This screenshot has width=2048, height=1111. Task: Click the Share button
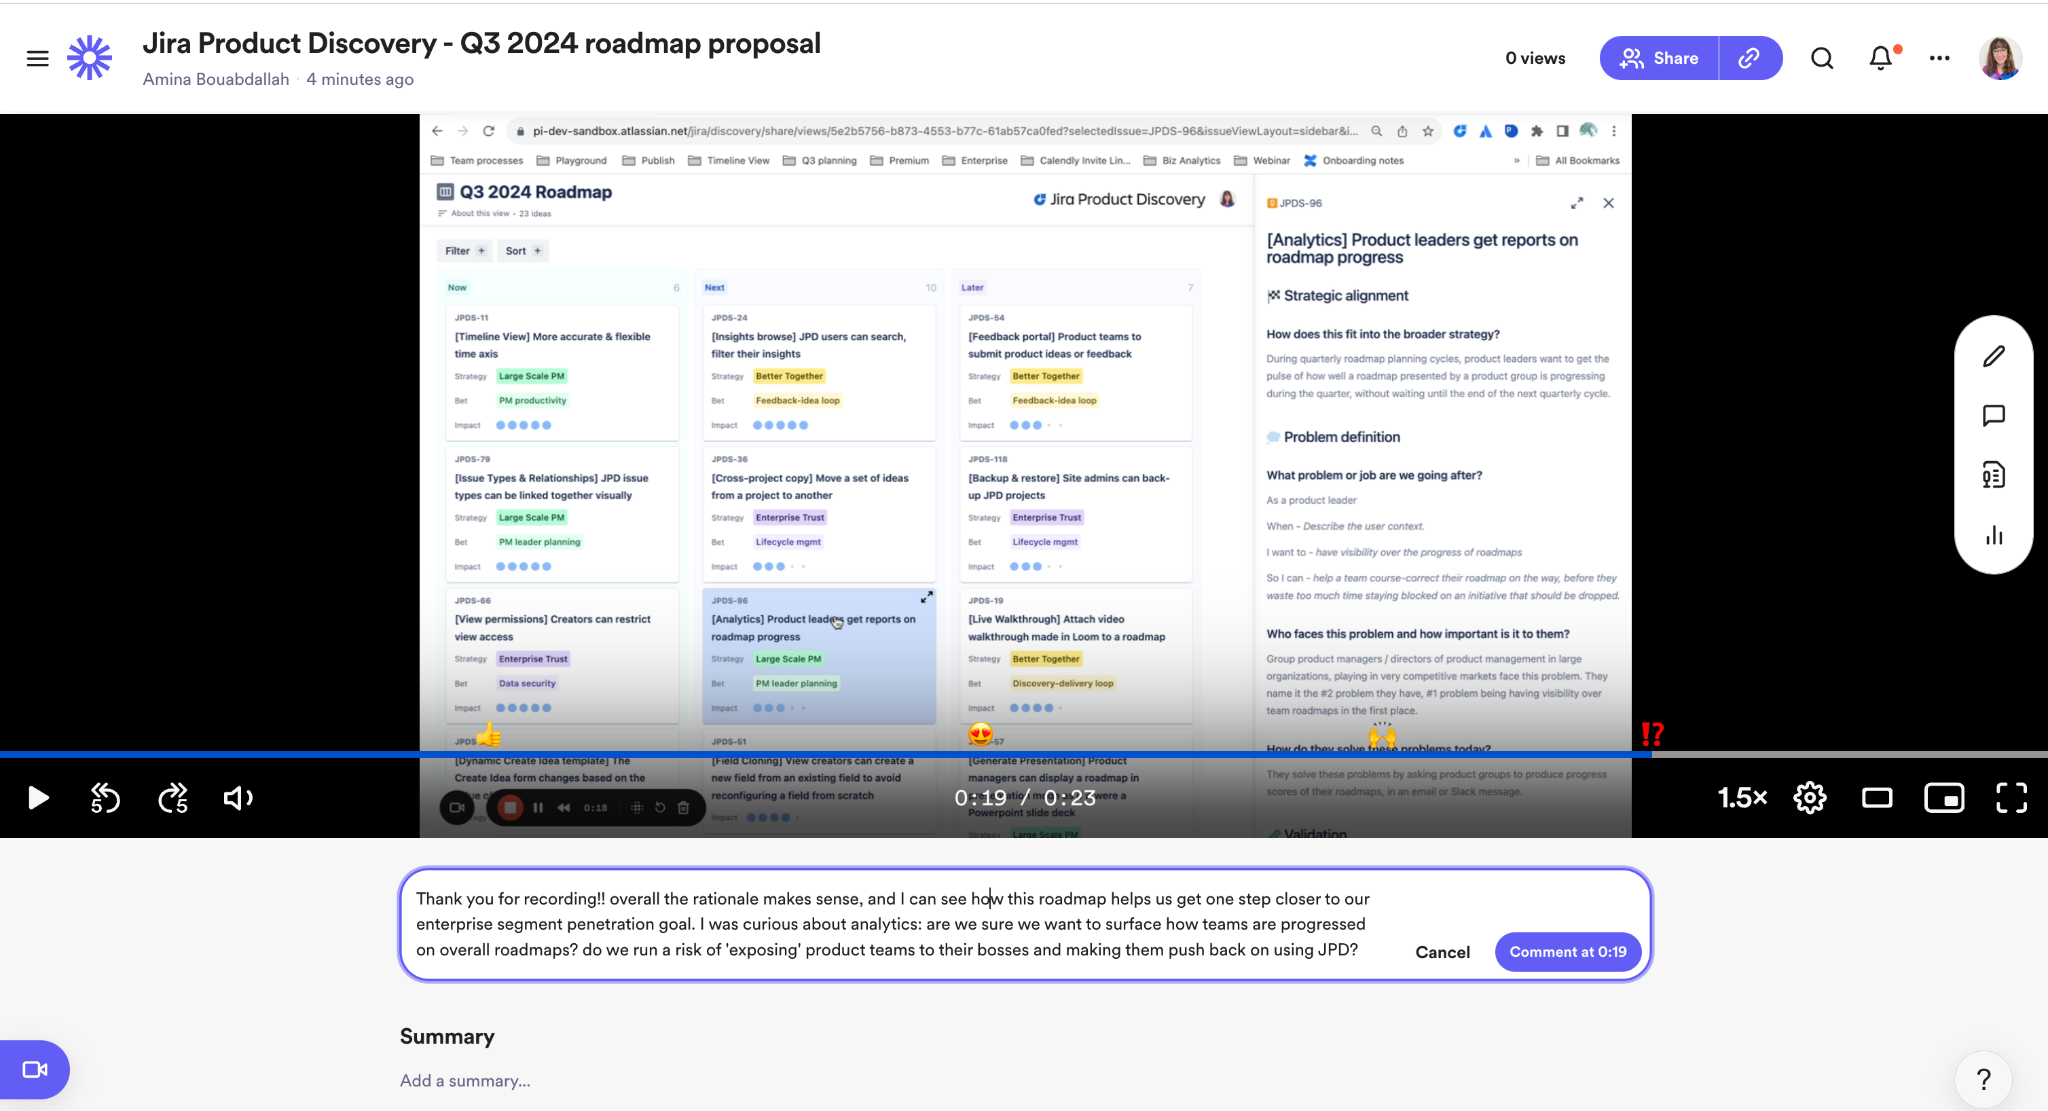[x=1660, y=58]
